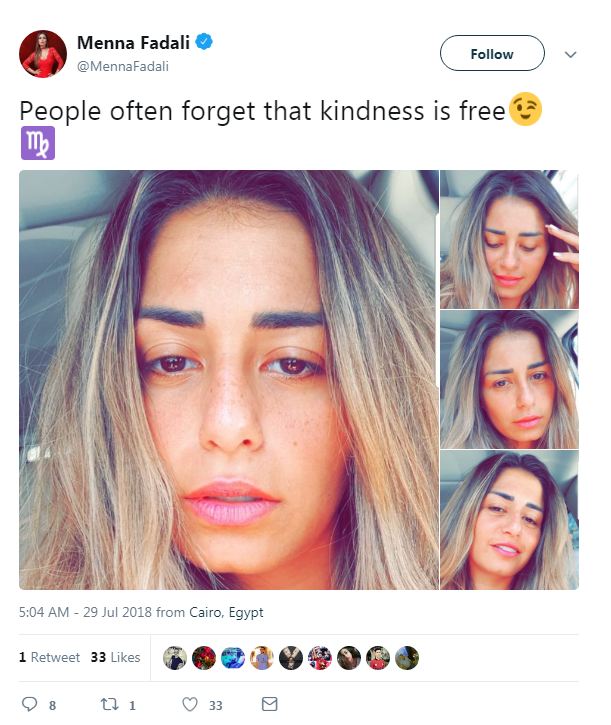Follow Menna Fadali

point(492,53)
